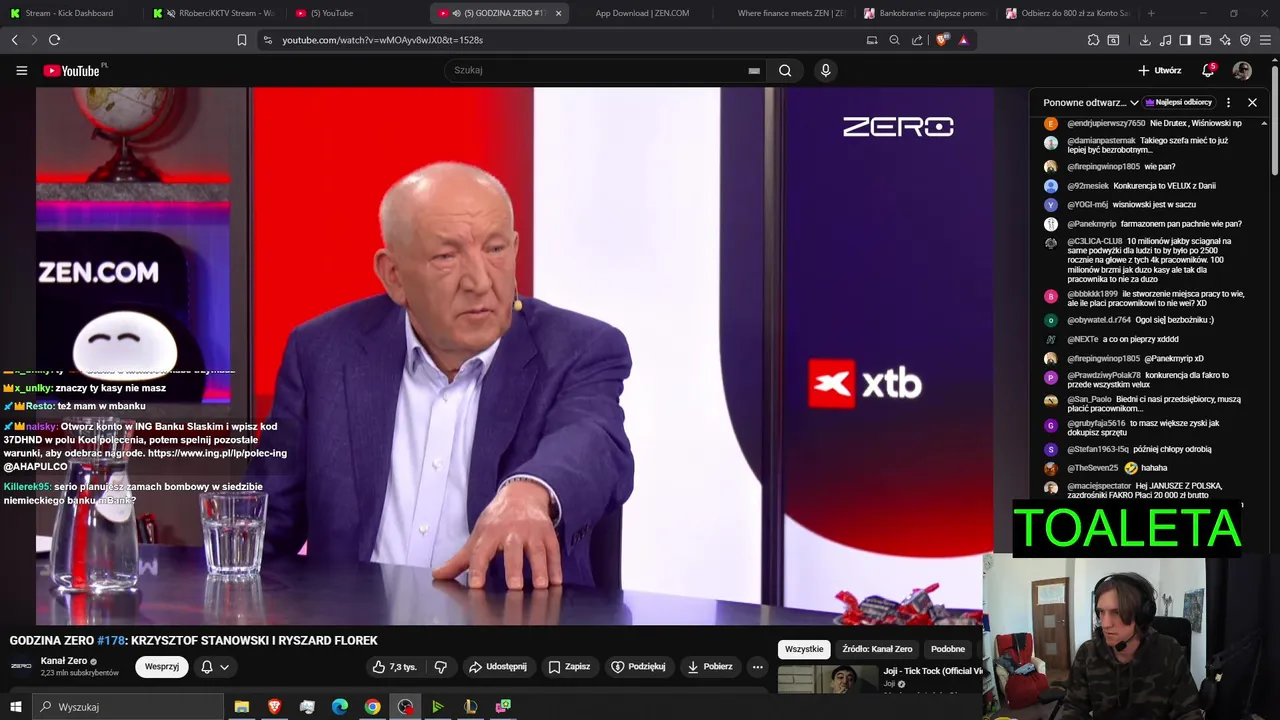
Task: Open the browser extensions puzzle icon
Action: pos(1093,40)
